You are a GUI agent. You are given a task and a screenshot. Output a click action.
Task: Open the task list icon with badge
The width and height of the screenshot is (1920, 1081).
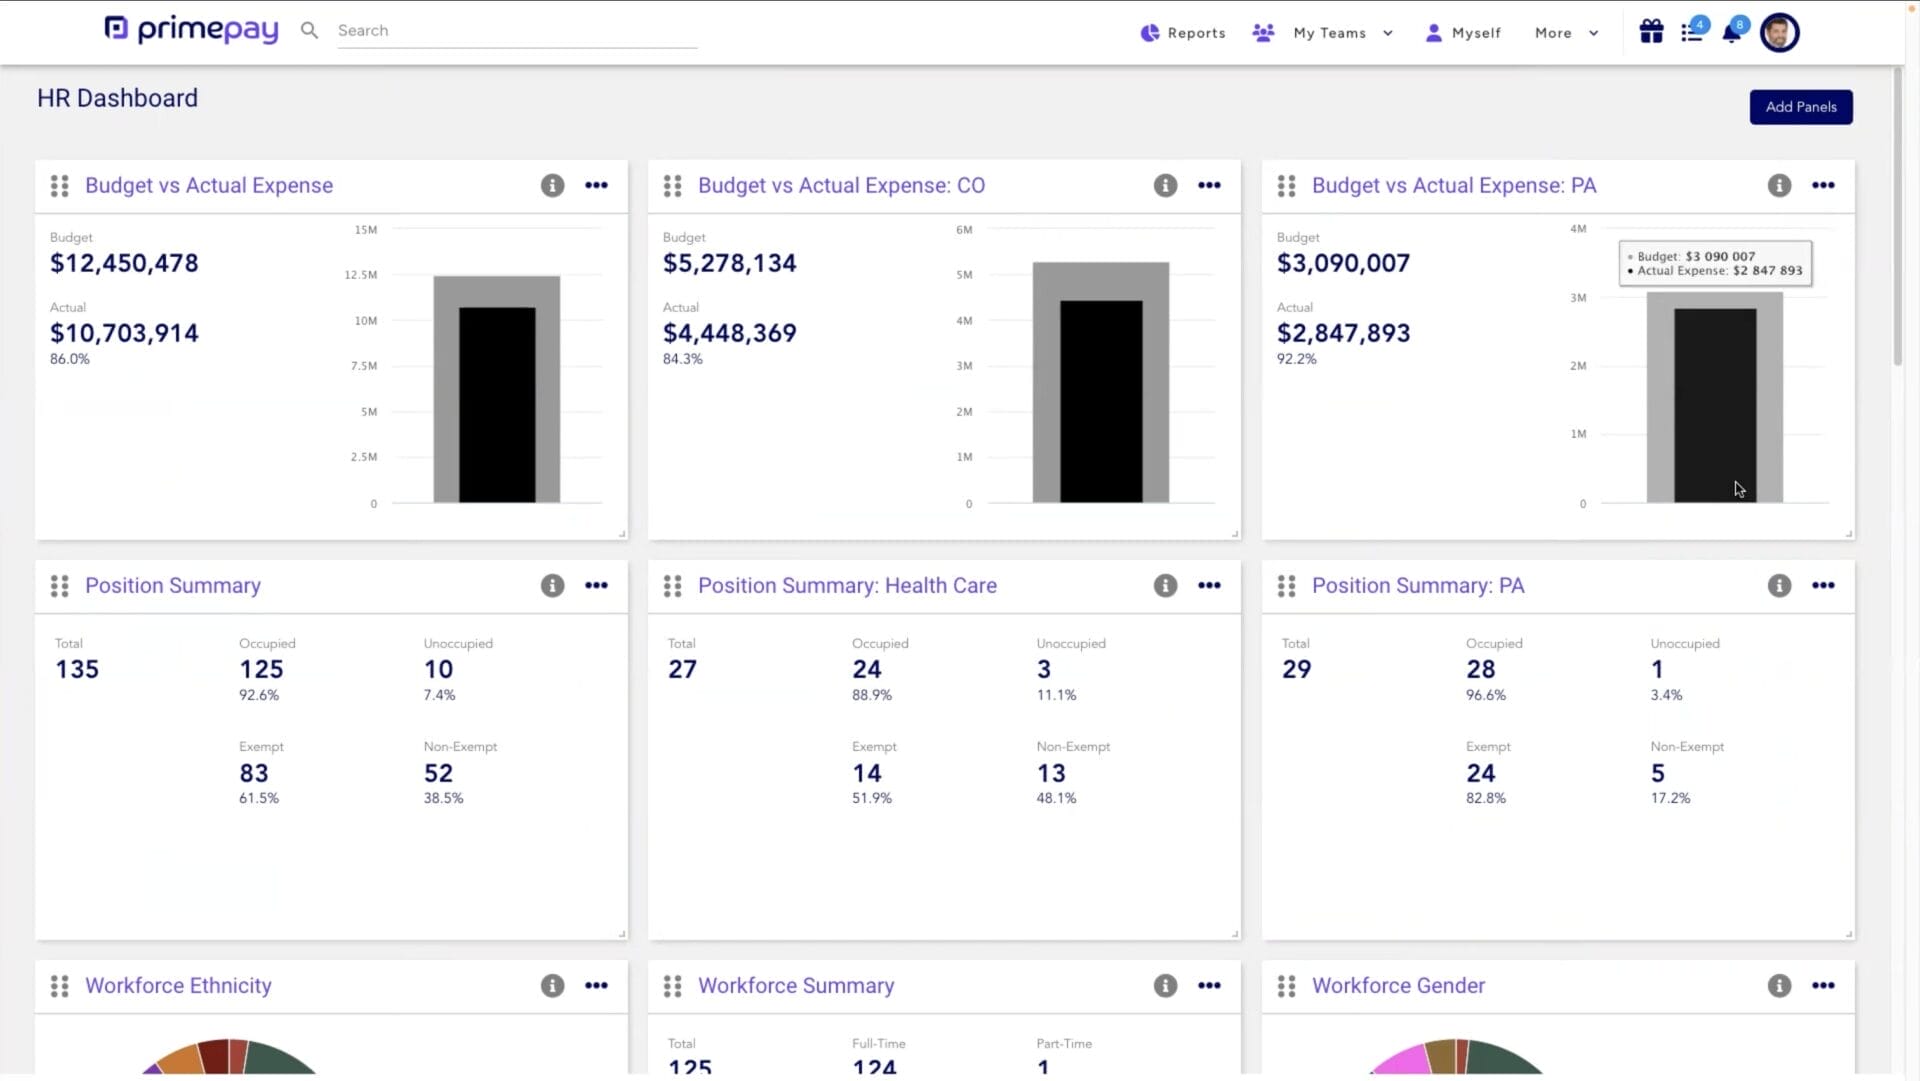pyautogui.click(x=1693, y=32)
